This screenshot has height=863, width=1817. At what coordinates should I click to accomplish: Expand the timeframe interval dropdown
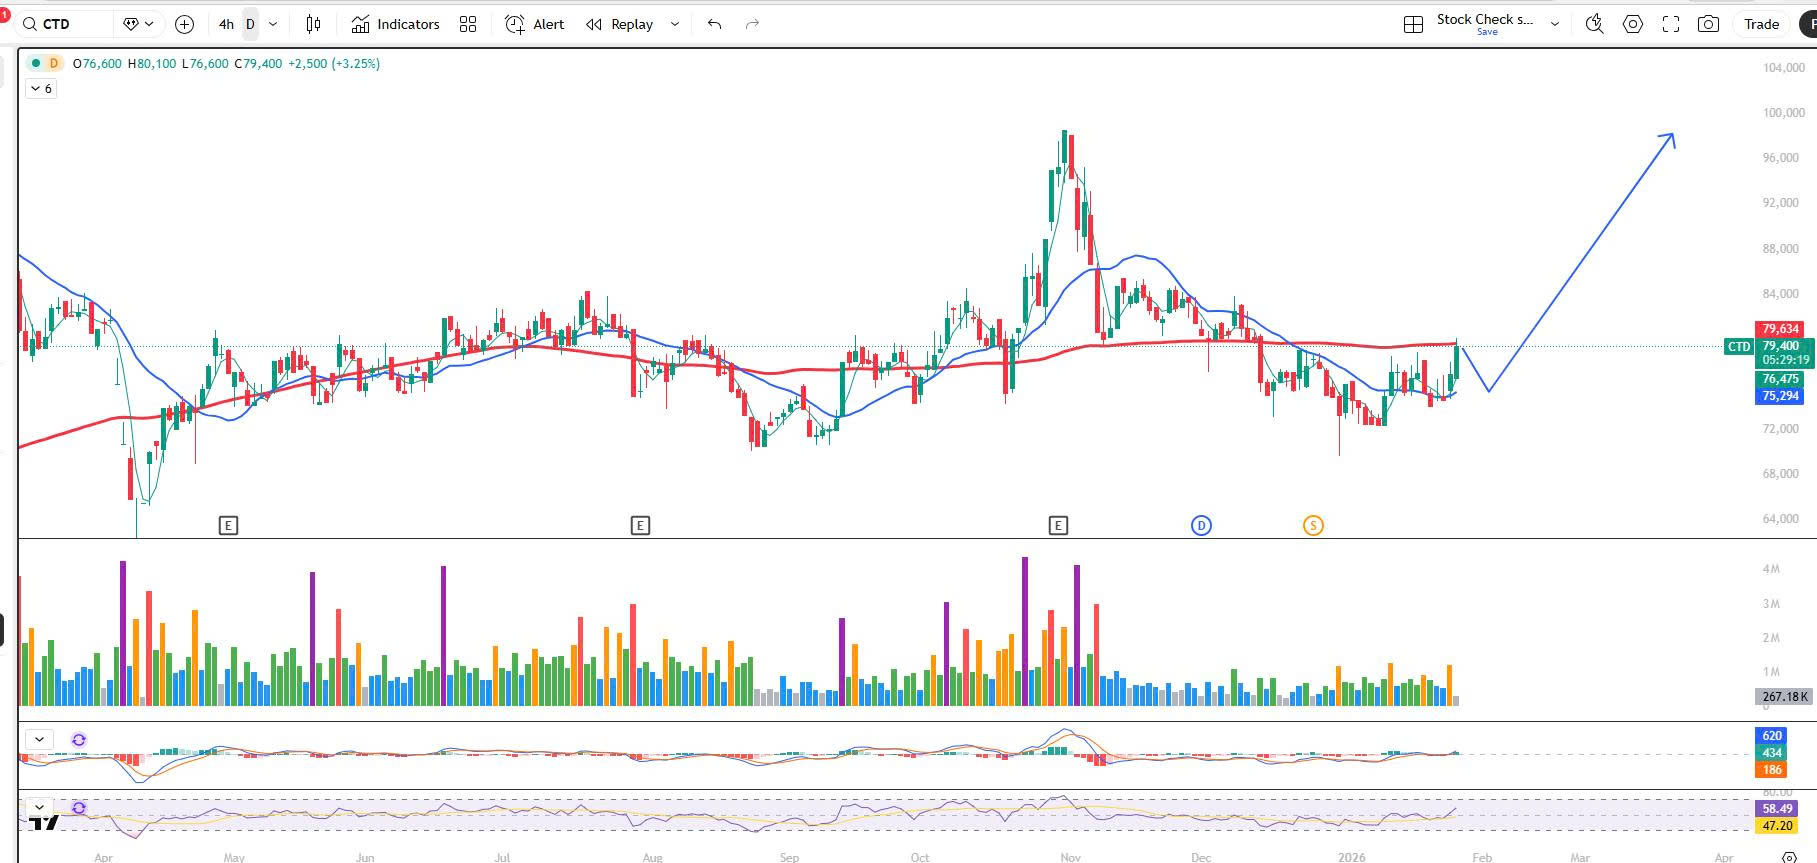tap(273, 24)
